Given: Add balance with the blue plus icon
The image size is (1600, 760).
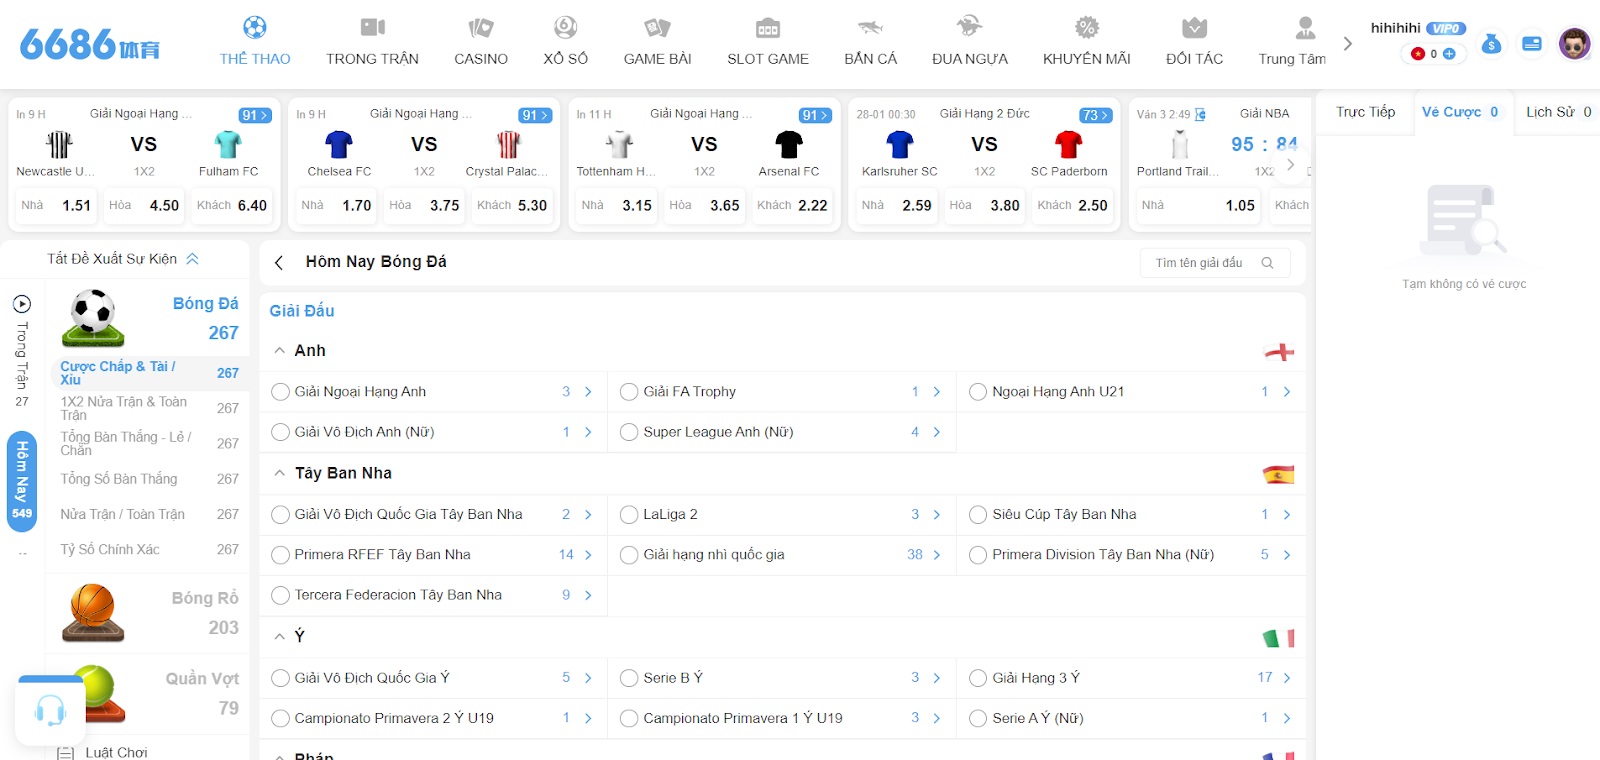Looking at the screenshot, I should (1449, 54).
